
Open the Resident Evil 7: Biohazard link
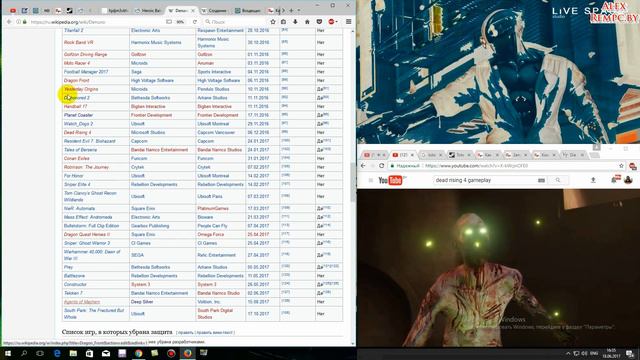coord(89,141)
